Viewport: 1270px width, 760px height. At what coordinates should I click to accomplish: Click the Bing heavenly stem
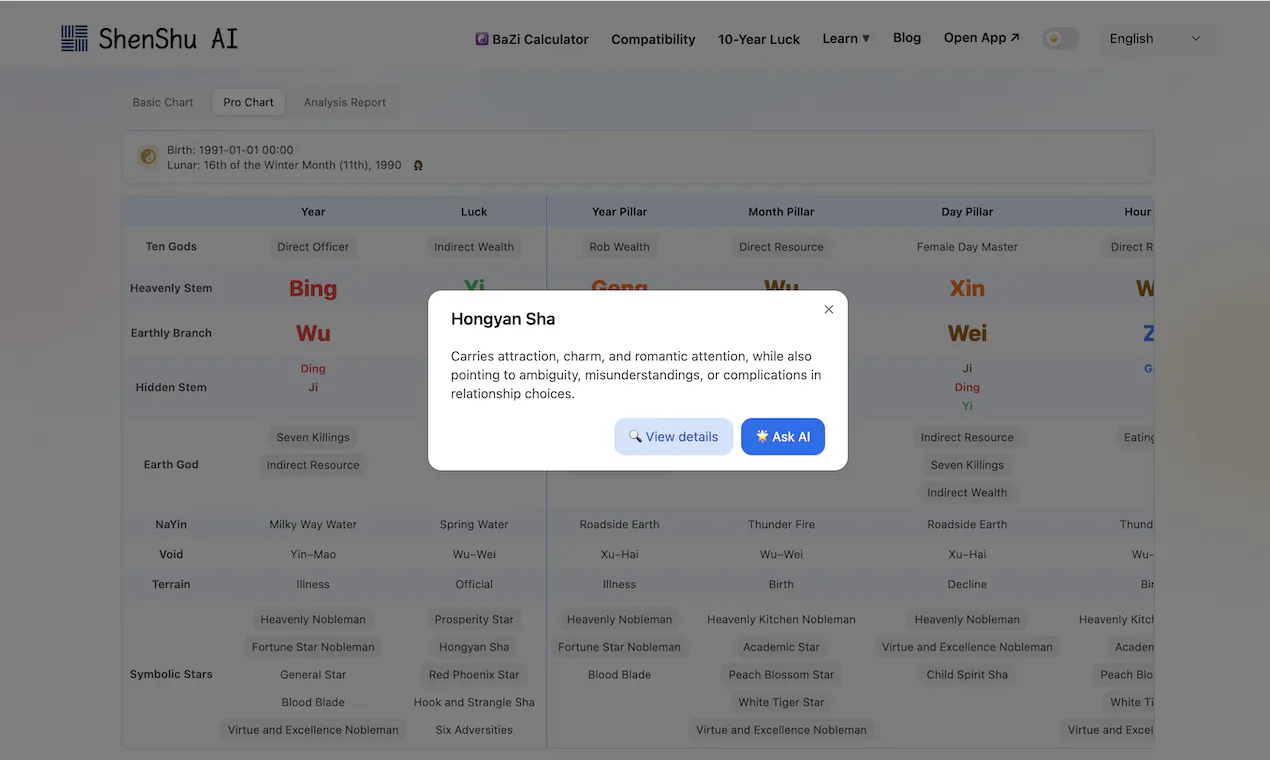[x=313, y=288]
